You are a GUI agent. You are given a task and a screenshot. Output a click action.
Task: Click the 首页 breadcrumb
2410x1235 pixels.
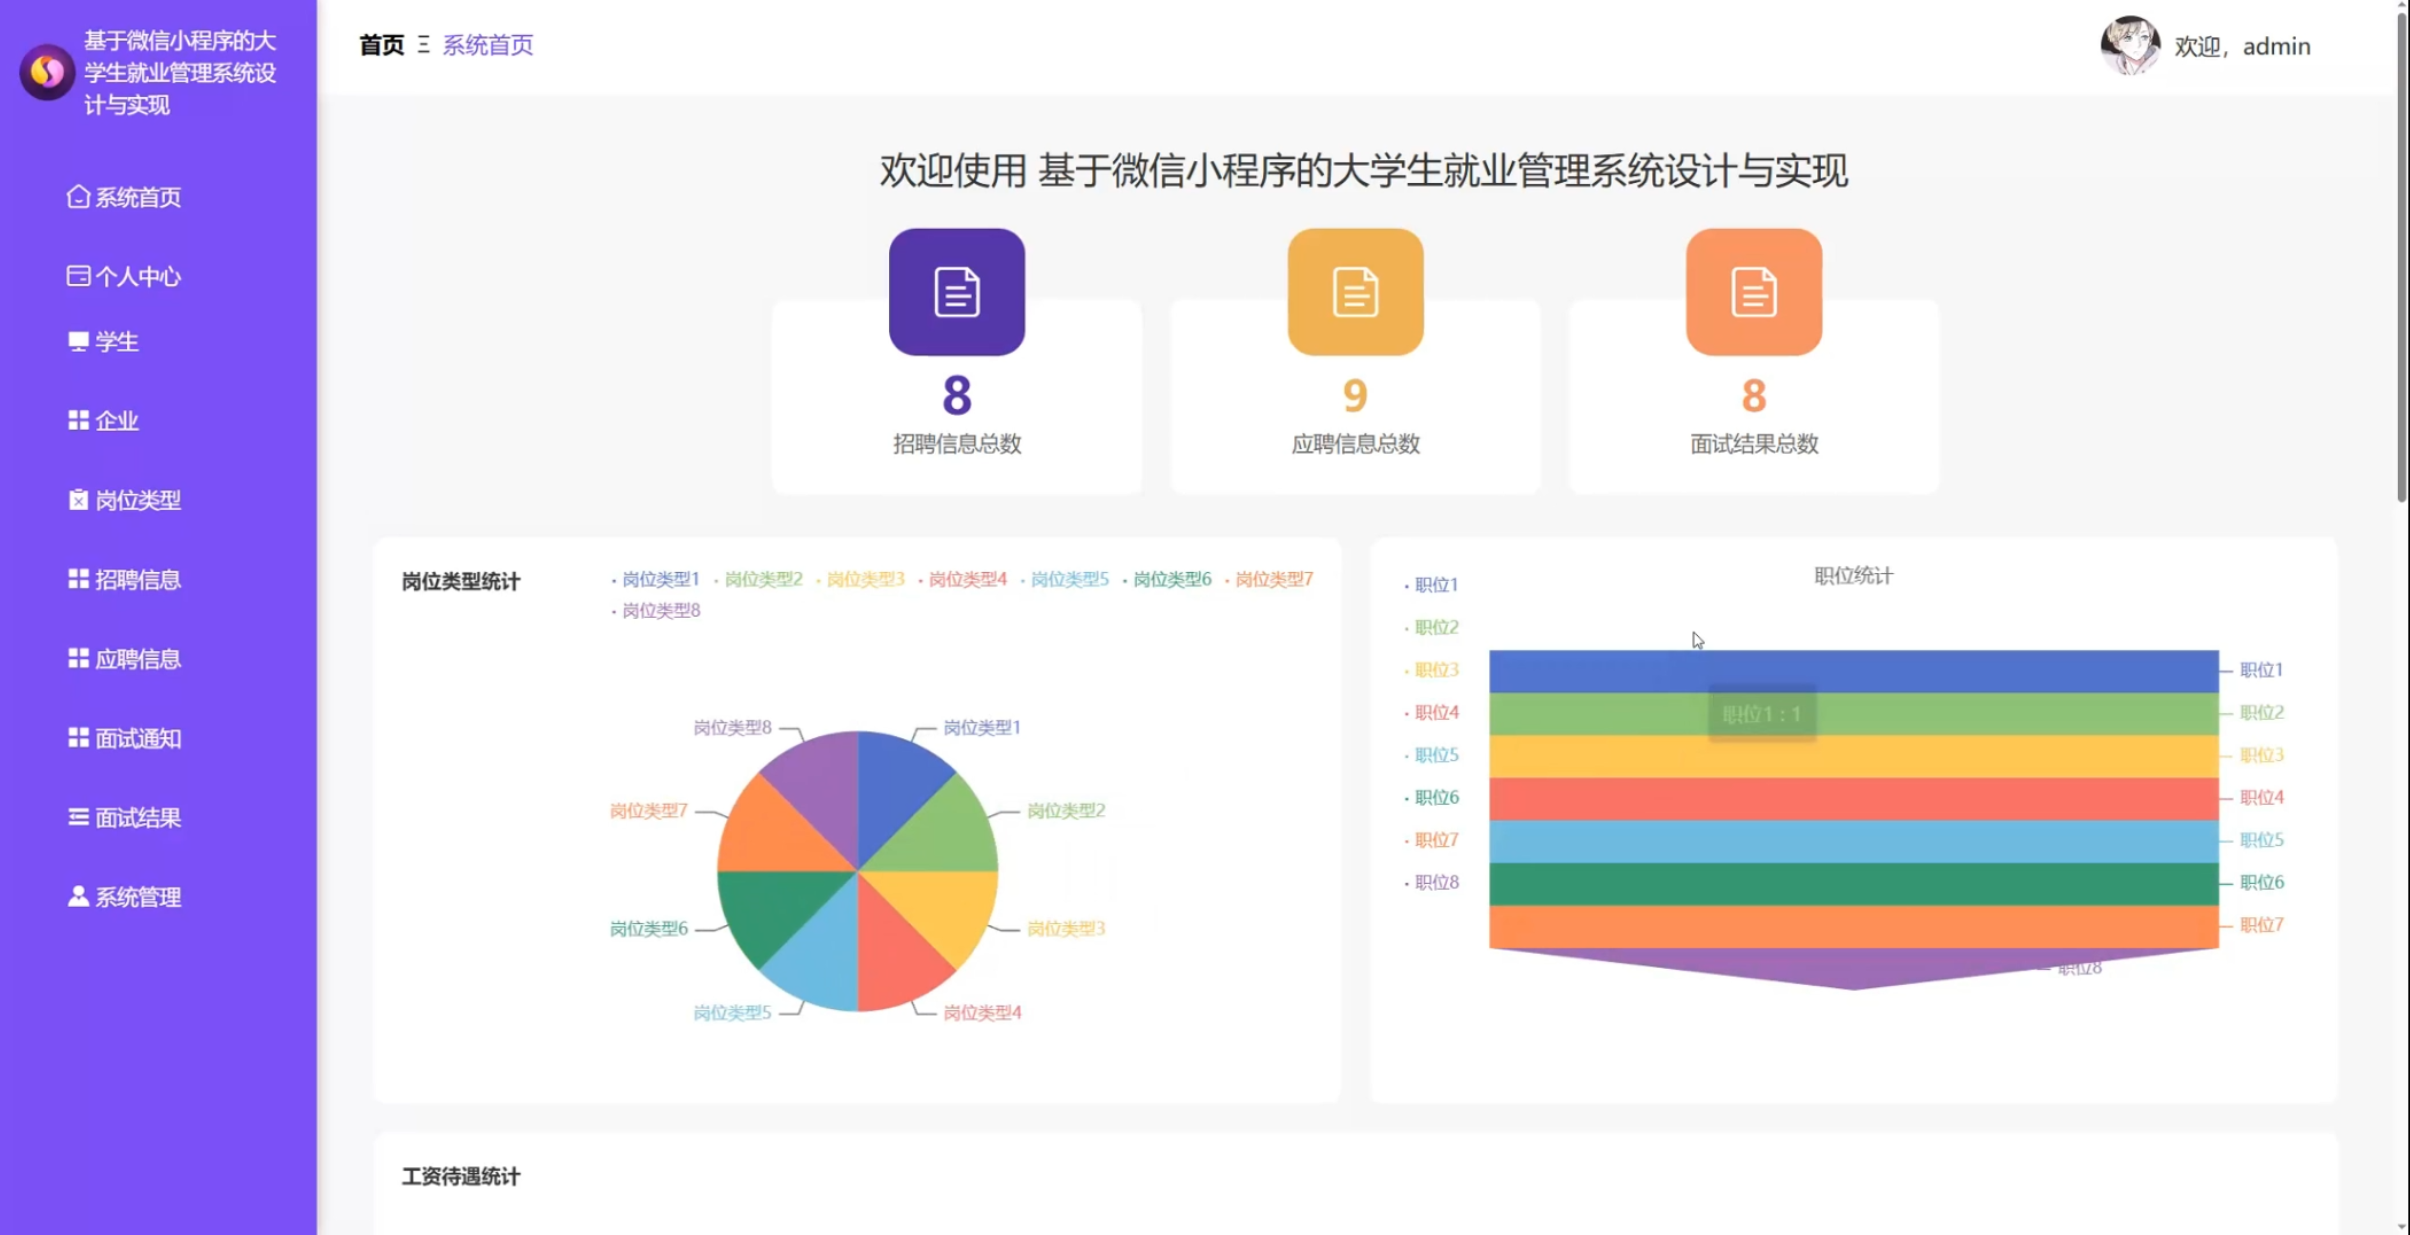(381, 45)
